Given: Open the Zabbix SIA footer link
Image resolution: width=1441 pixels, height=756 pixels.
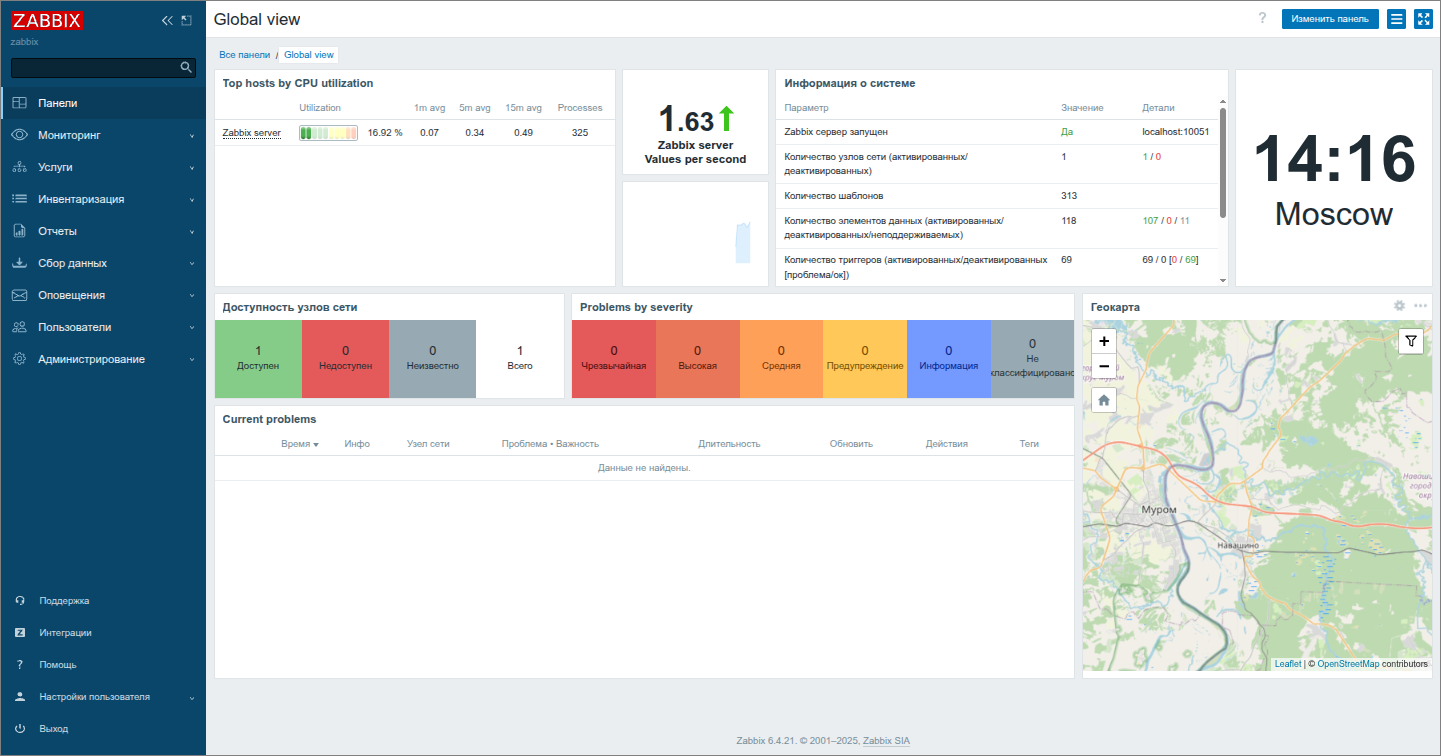Looking at the screenshot, I should coord(887,741).
